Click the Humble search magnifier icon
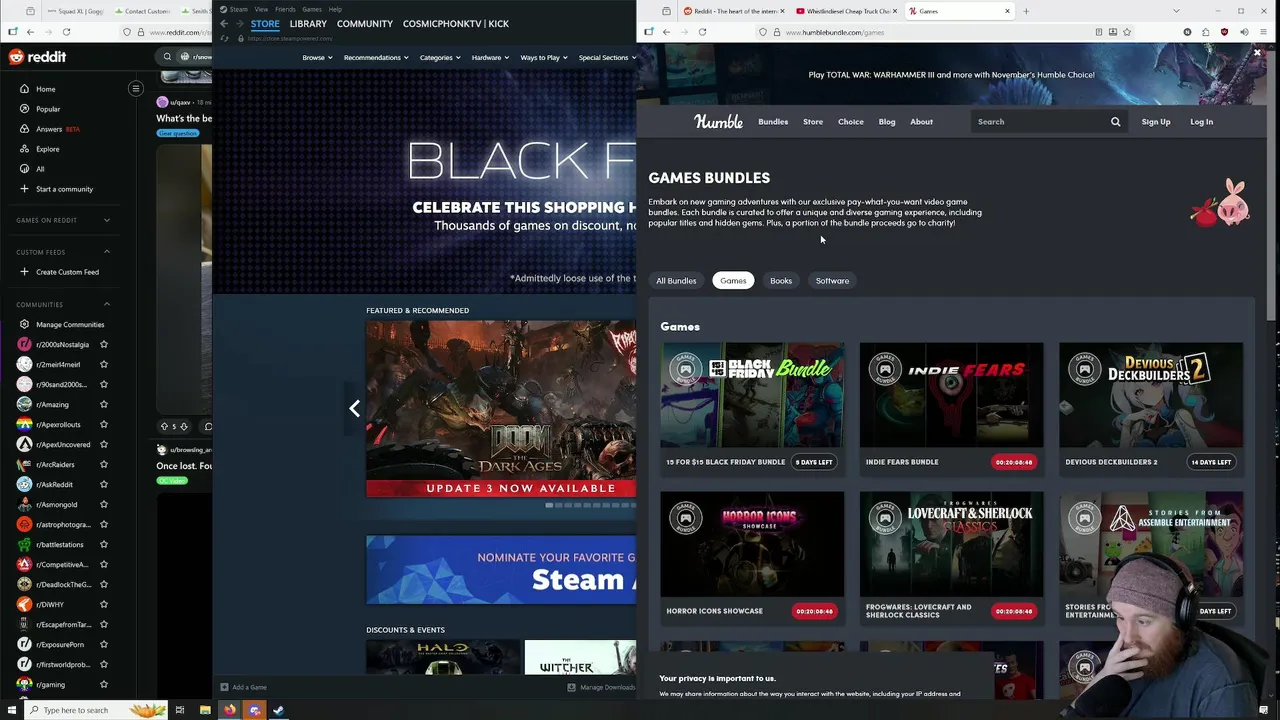The width and height of the screenshot is (1280, 720). [1115, 122]
